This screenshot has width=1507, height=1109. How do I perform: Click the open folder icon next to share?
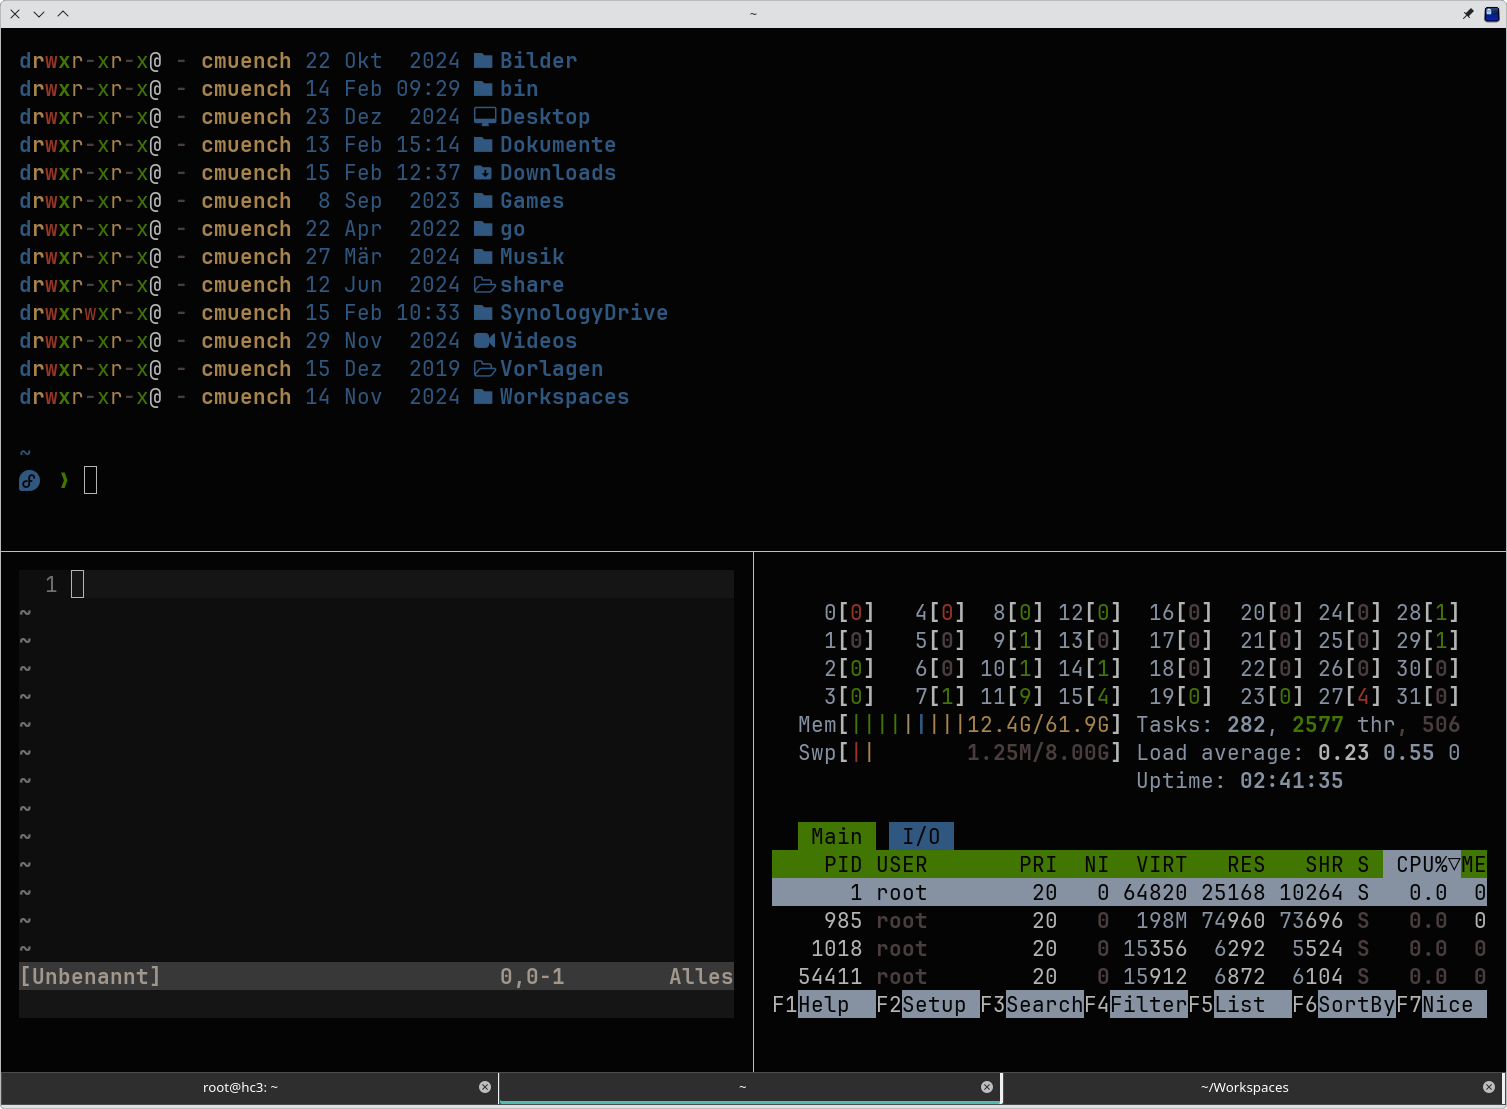pos(485,285)
